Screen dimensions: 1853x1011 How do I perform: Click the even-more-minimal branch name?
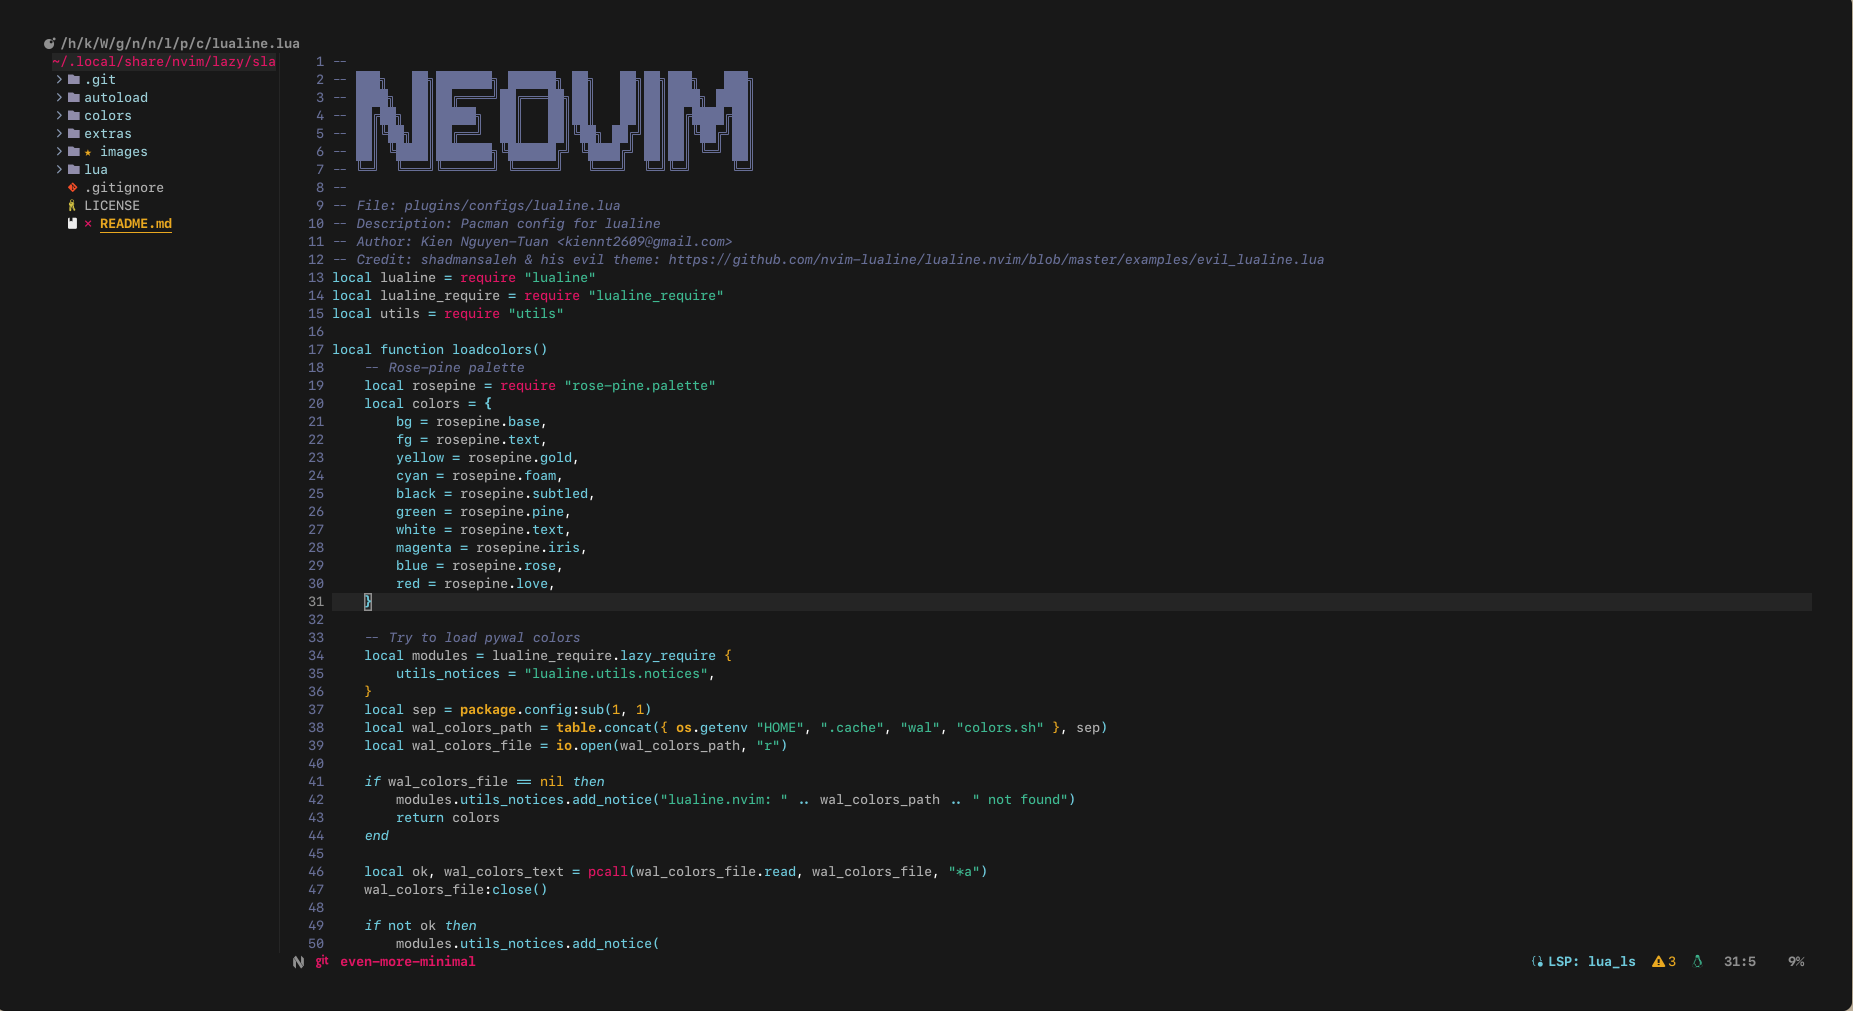coord(408,962)
